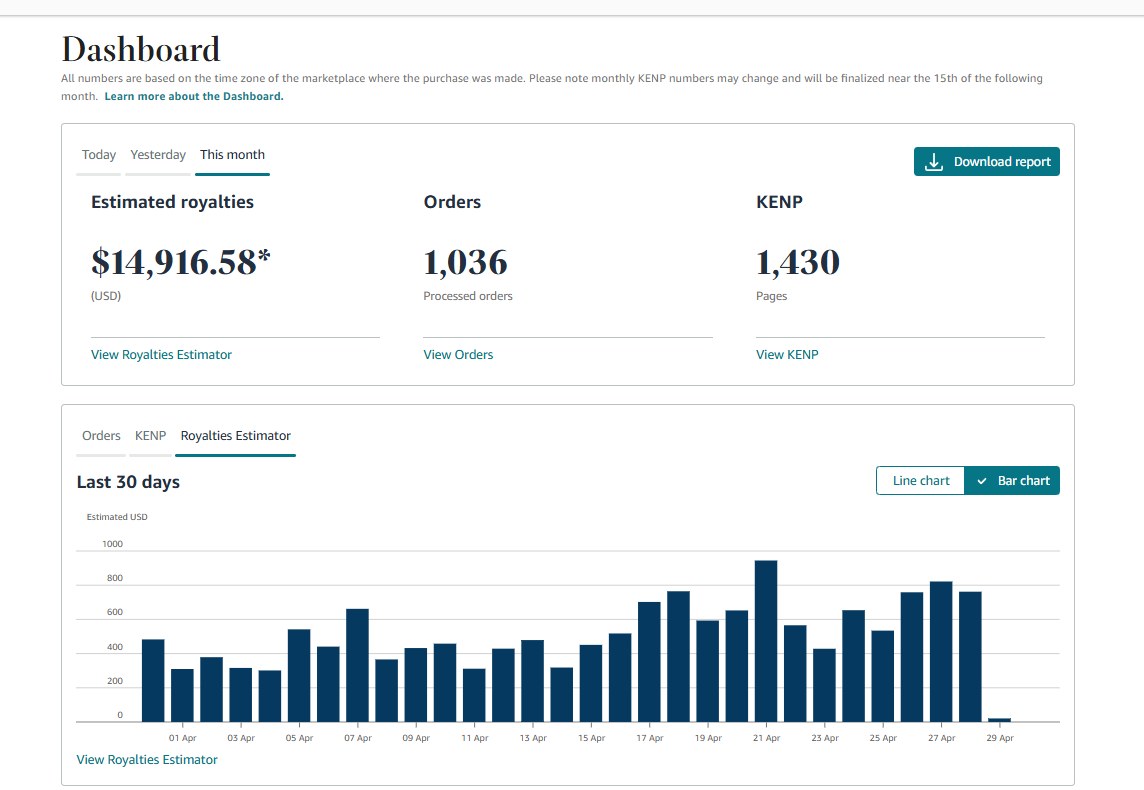This screenshot has width=1144, height=790.
Task: Click the Pages label under 1,430
Action: 771,296
